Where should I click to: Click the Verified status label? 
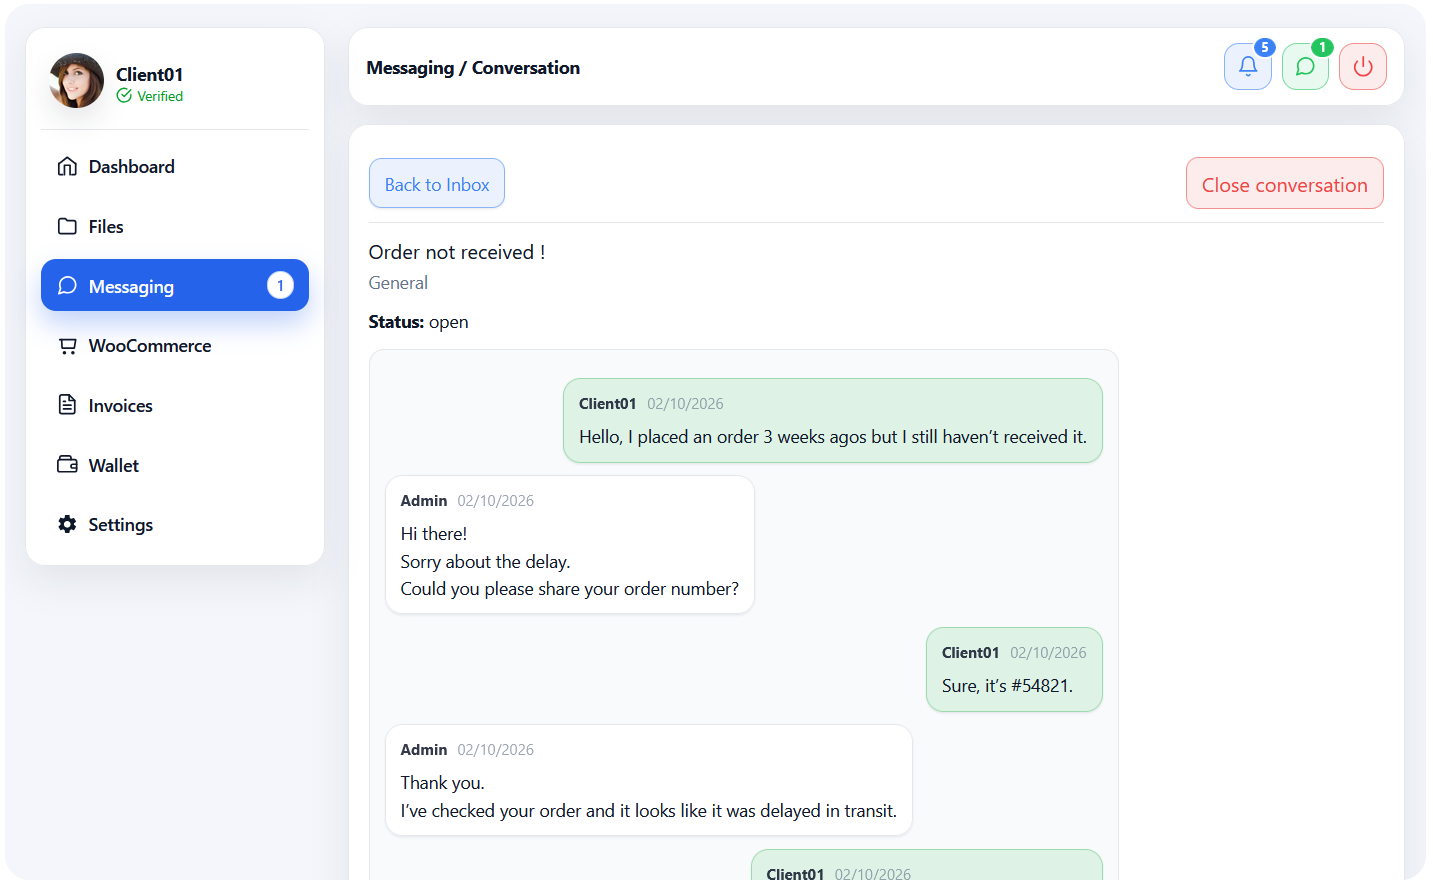tap(159, 97)
